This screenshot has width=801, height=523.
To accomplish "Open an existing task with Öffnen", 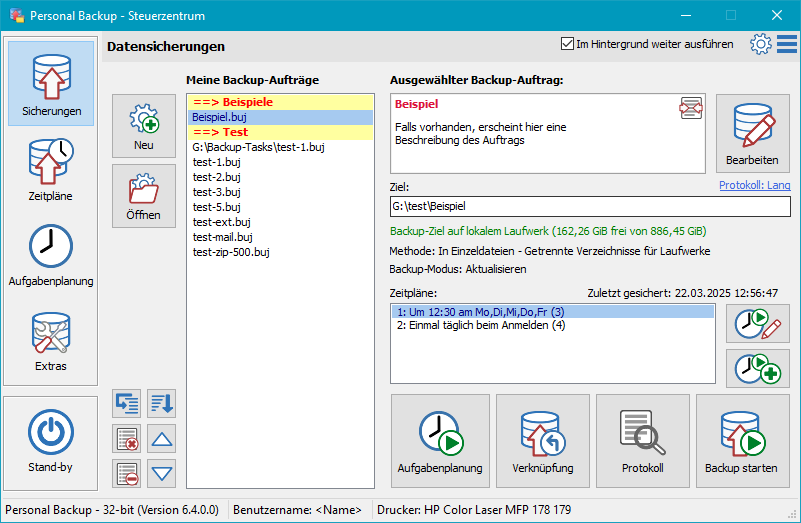I will (144, 196).
